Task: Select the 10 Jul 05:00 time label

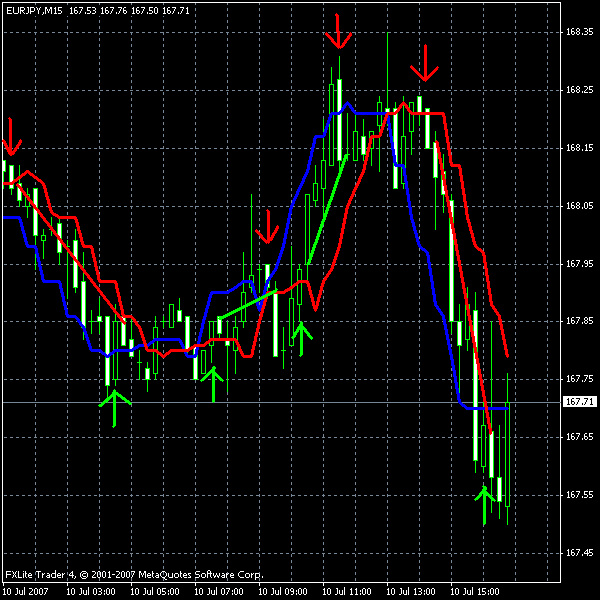Action: coord(155,592)
